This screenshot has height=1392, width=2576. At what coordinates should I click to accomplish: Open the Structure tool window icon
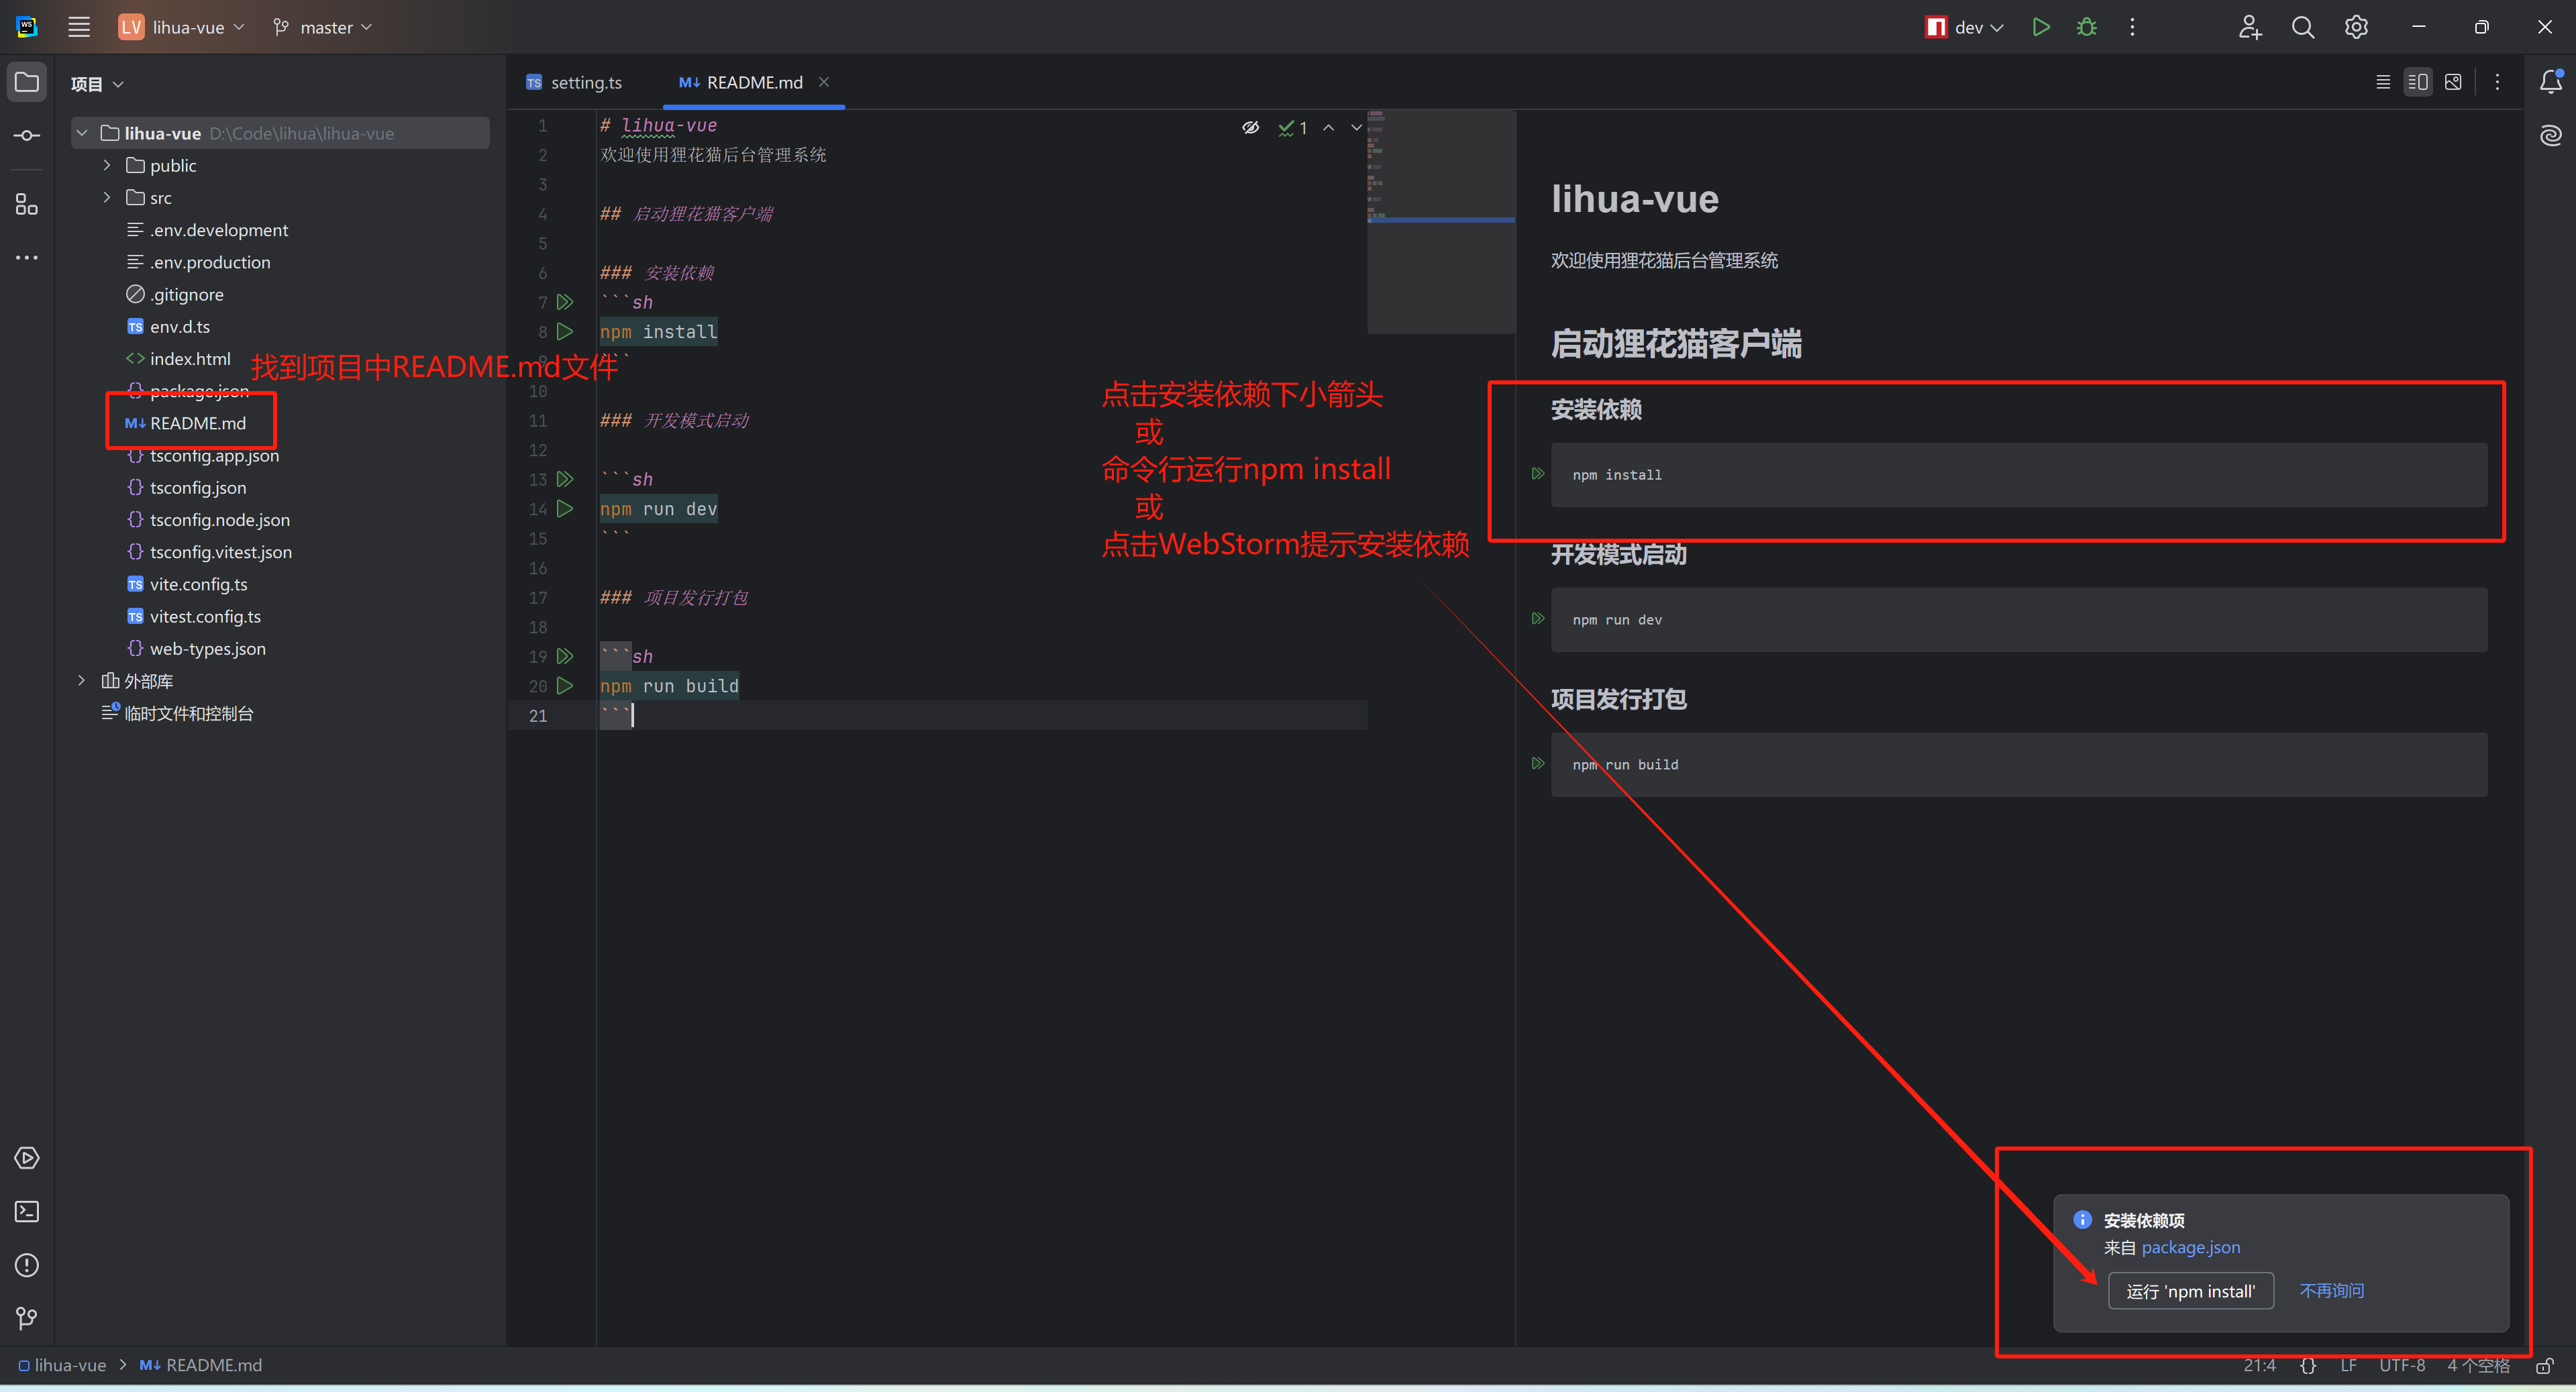pos(27,205)
